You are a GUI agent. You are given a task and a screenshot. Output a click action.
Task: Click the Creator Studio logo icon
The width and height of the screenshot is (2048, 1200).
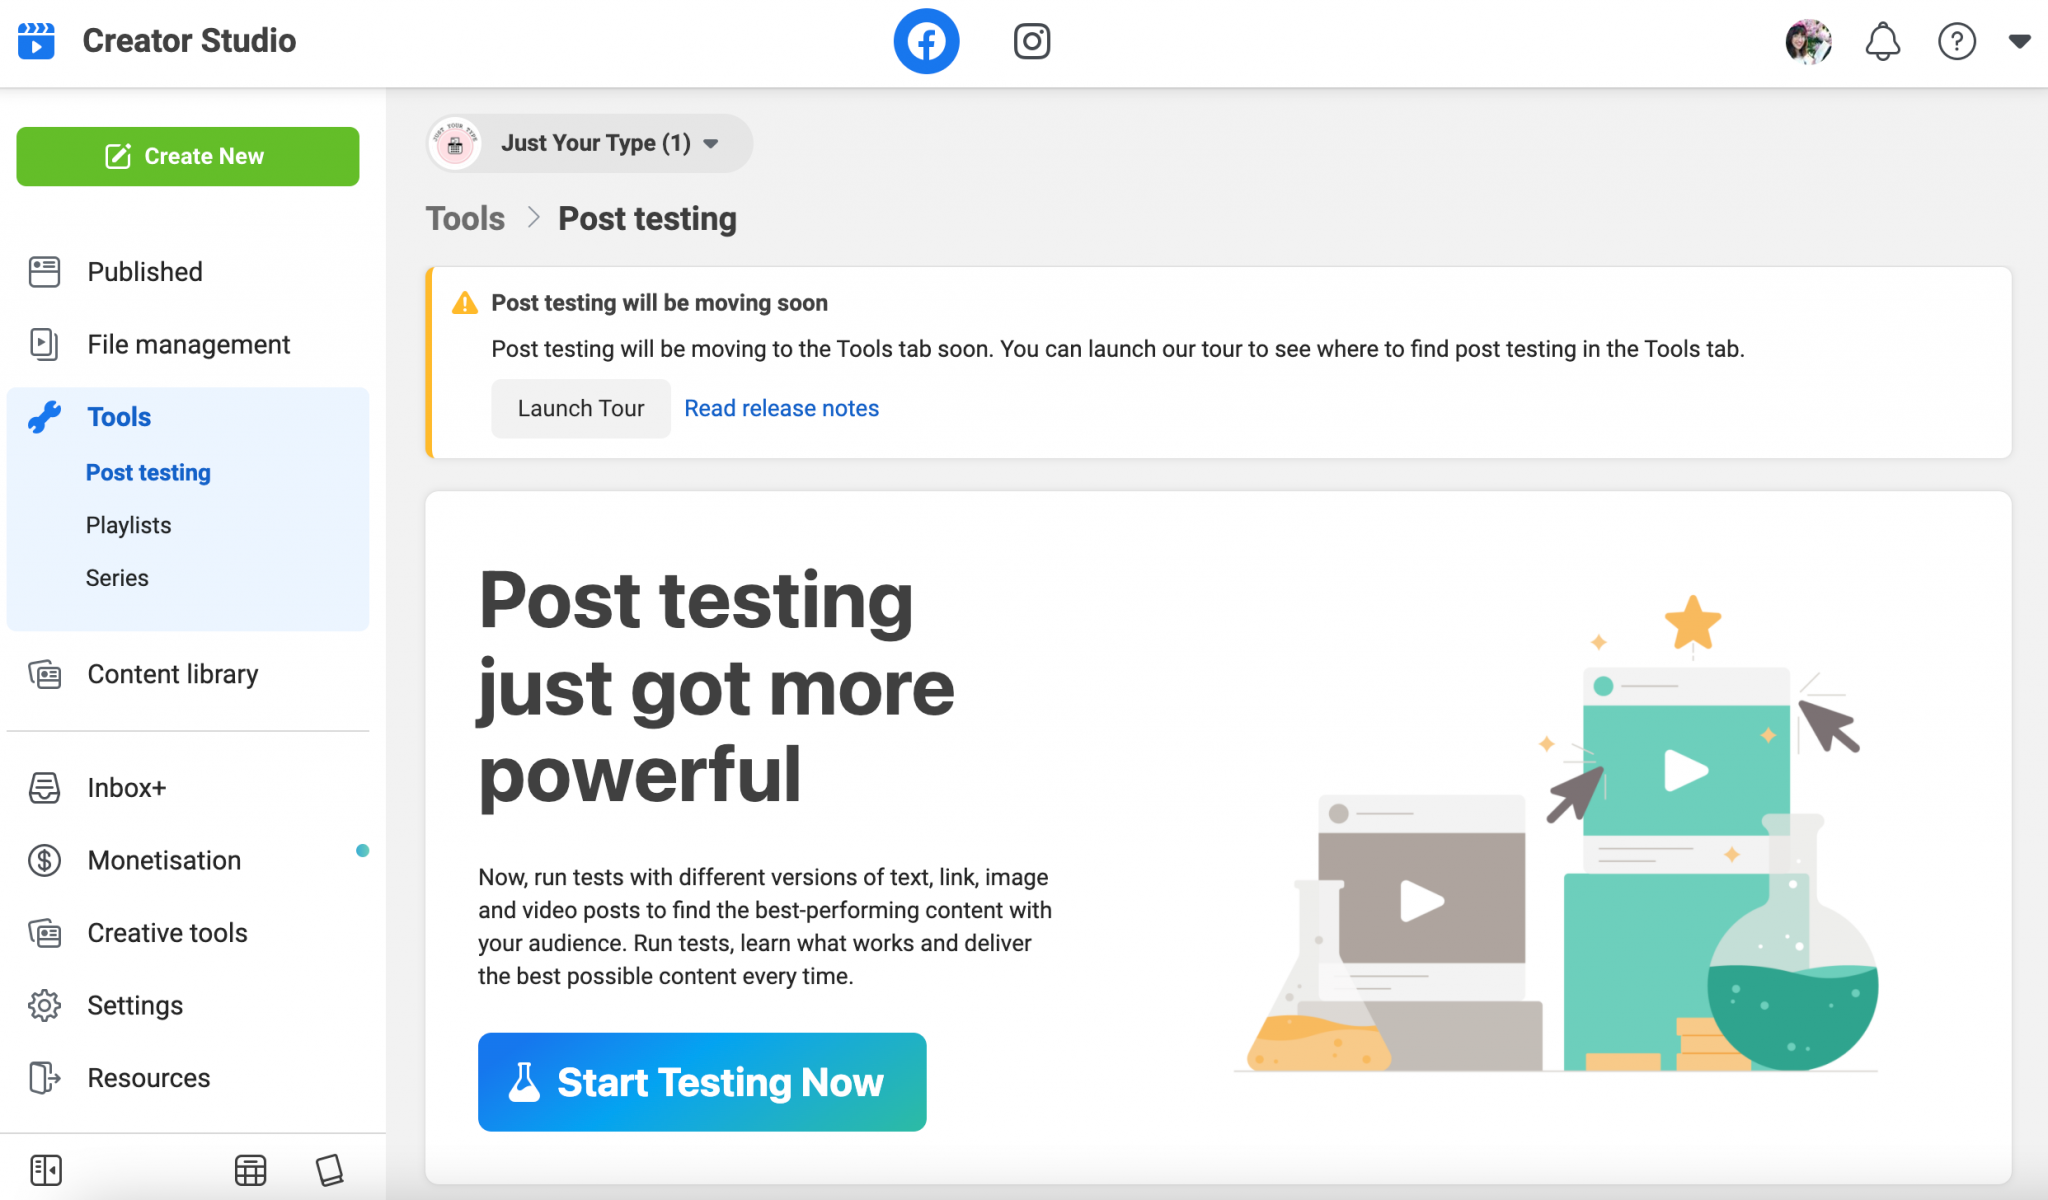tap(37, 41)
